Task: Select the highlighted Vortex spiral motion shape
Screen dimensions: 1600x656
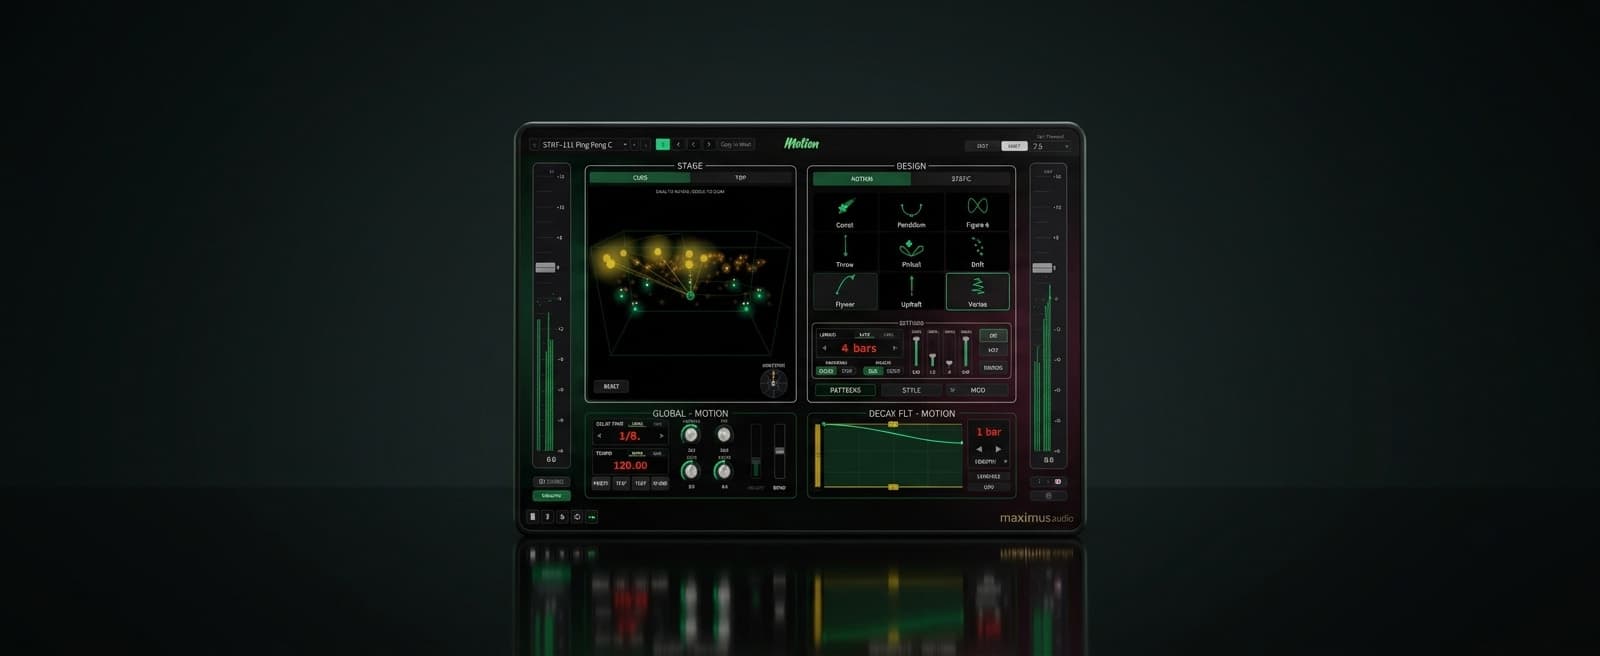Action: 977,291
